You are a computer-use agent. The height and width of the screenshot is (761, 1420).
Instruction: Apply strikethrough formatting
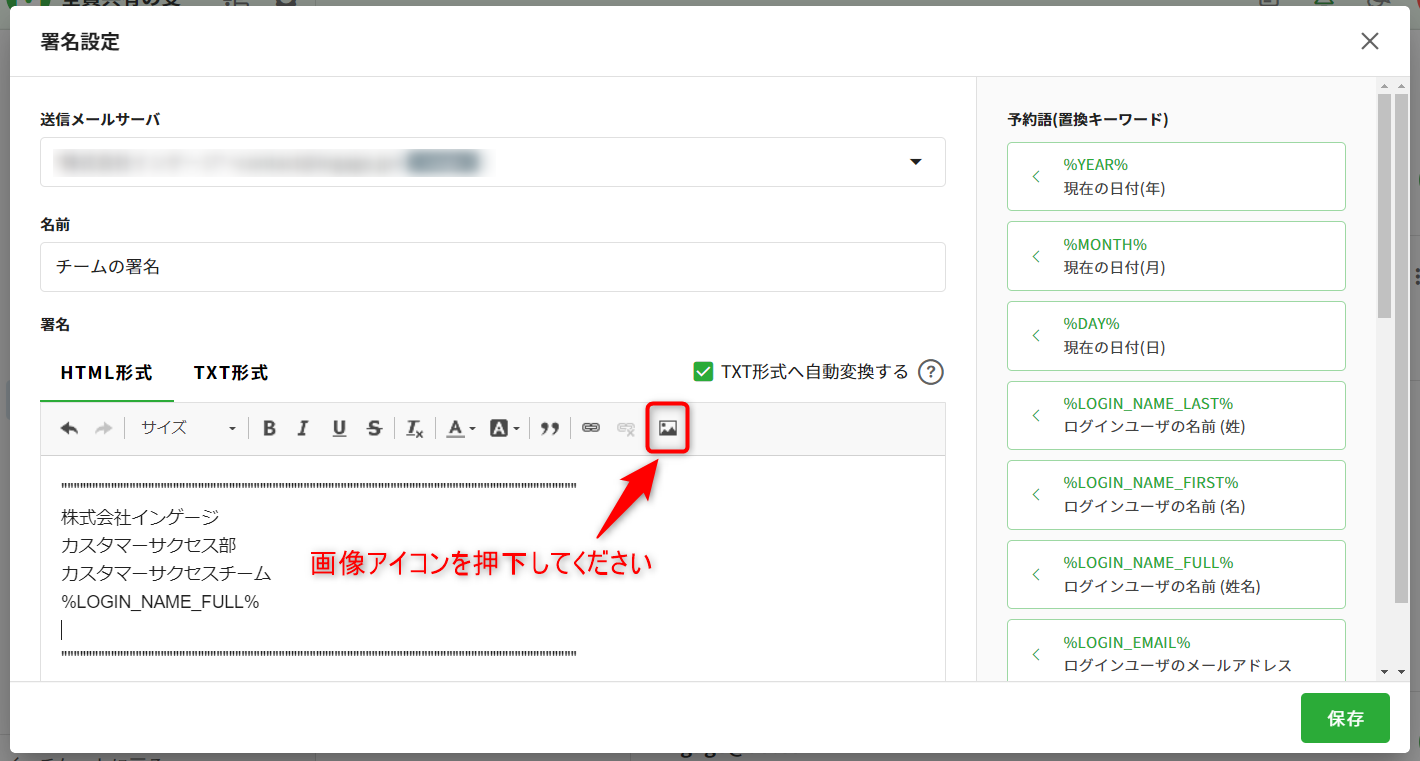click(x=374, y=428)
